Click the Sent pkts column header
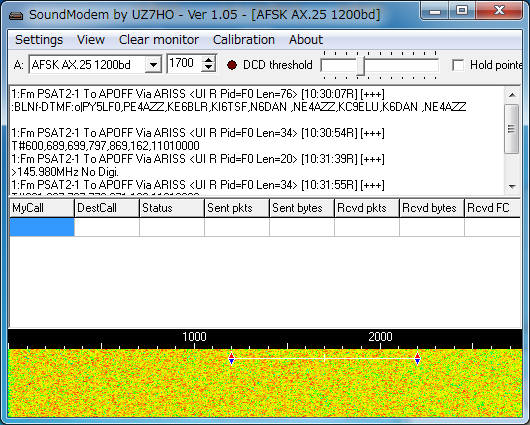Image resolution: width=530 pixels, height=425 pixels. click(237, 208)
